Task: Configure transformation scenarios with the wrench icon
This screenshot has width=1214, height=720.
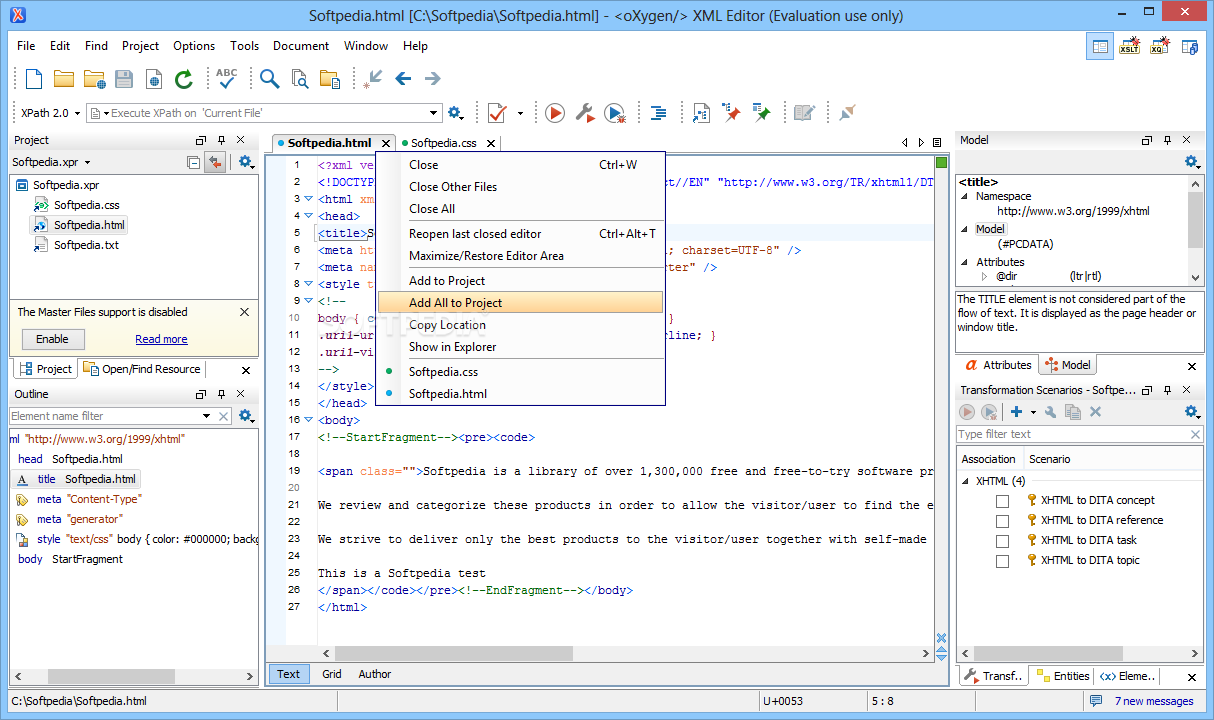Action: (585, 113)
